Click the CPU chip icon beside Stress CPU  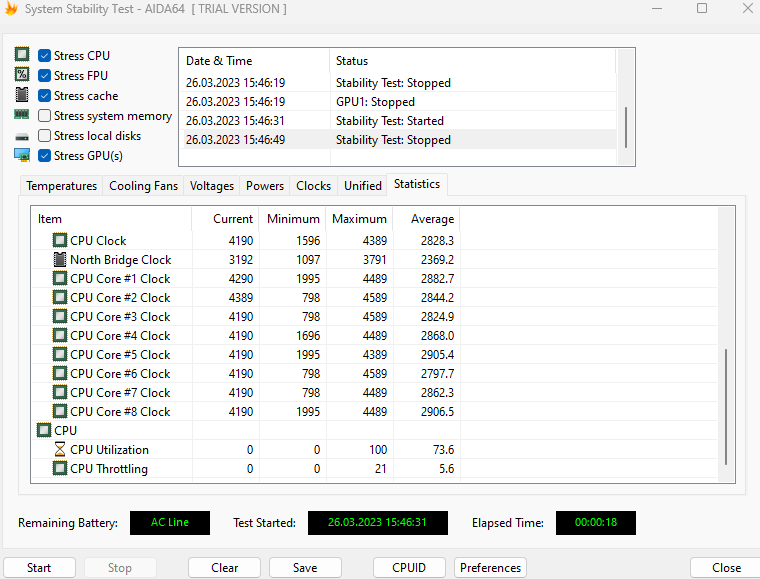[22, 54]
